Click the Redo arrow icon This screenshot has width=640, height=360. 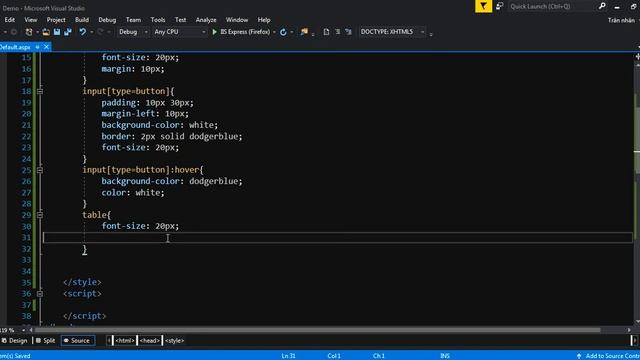pos(100,32)
